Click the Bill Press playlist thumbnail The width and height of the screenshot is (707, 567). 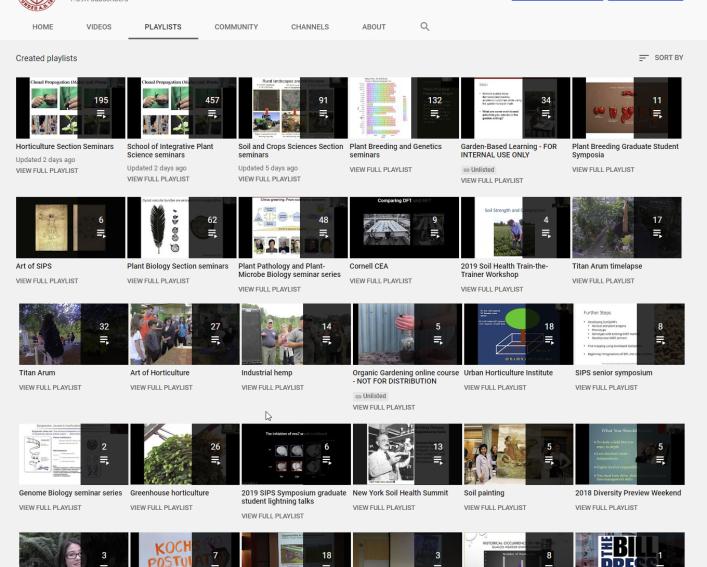630,549
